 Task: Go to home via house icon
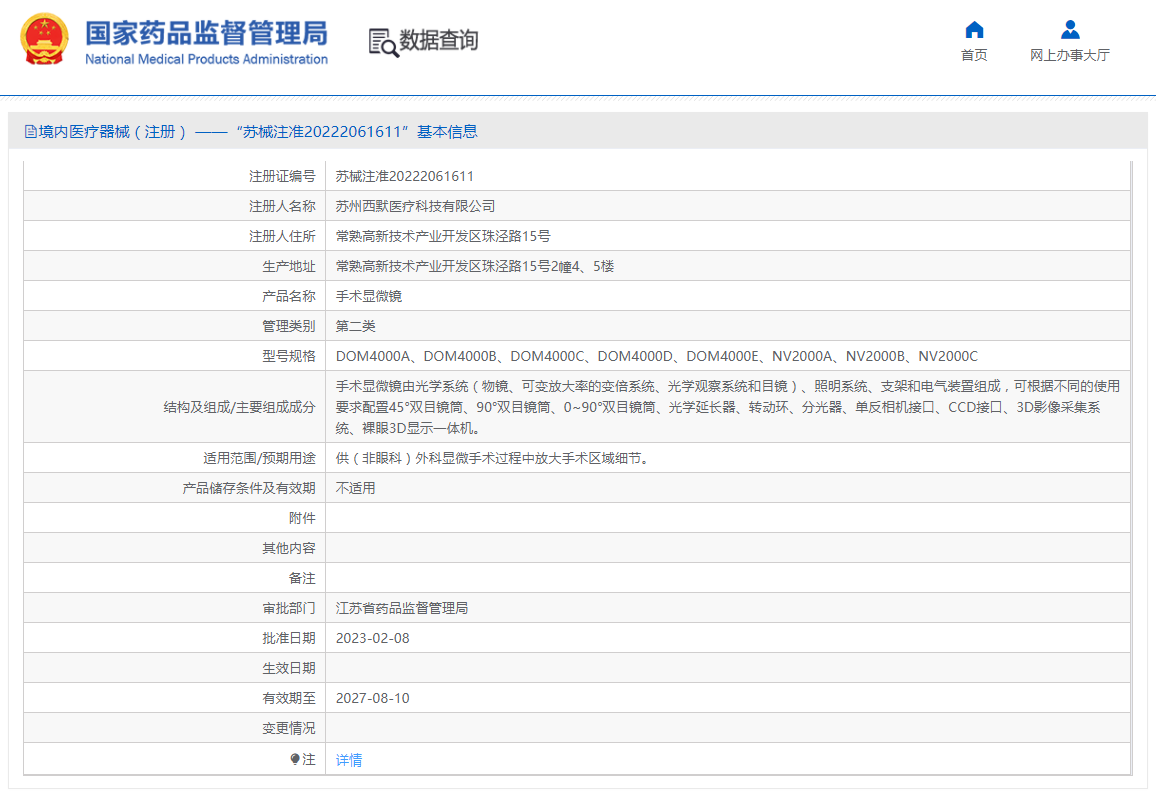[974, 29]
